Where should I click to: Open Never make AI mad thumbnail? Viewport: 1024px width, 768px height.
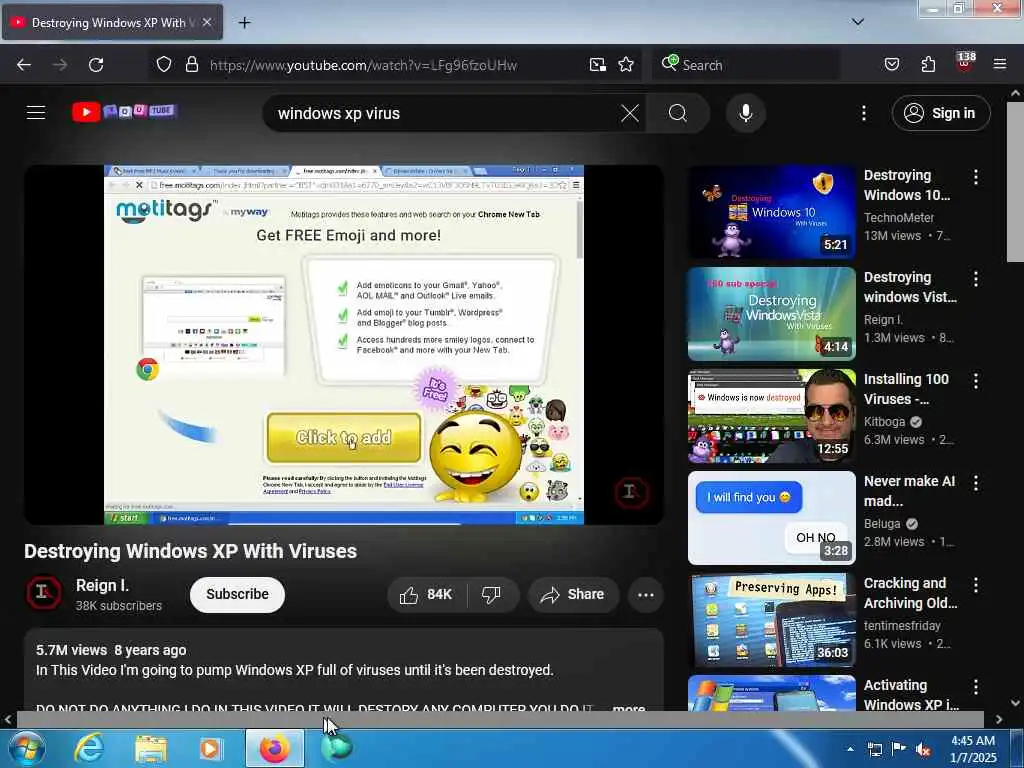[x=771, y=518]
